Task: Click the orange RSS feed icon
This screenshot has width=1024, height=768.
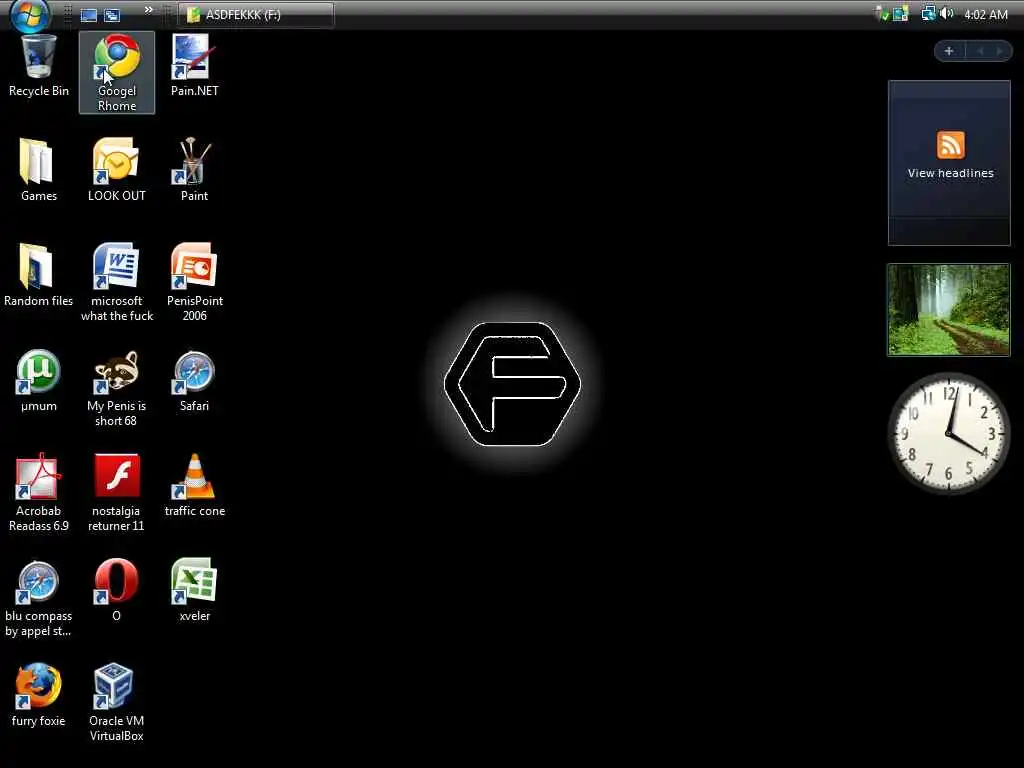Action: [950, 145]
